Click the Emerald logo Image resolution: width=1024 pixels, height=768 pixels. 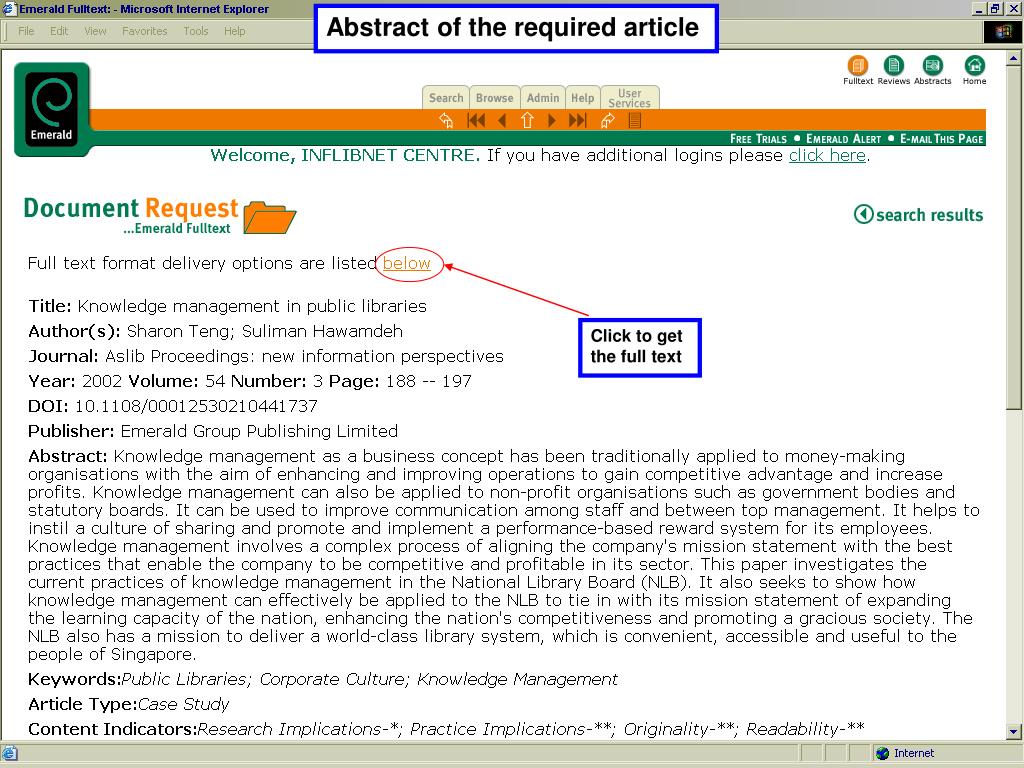(x=52, y=109)
